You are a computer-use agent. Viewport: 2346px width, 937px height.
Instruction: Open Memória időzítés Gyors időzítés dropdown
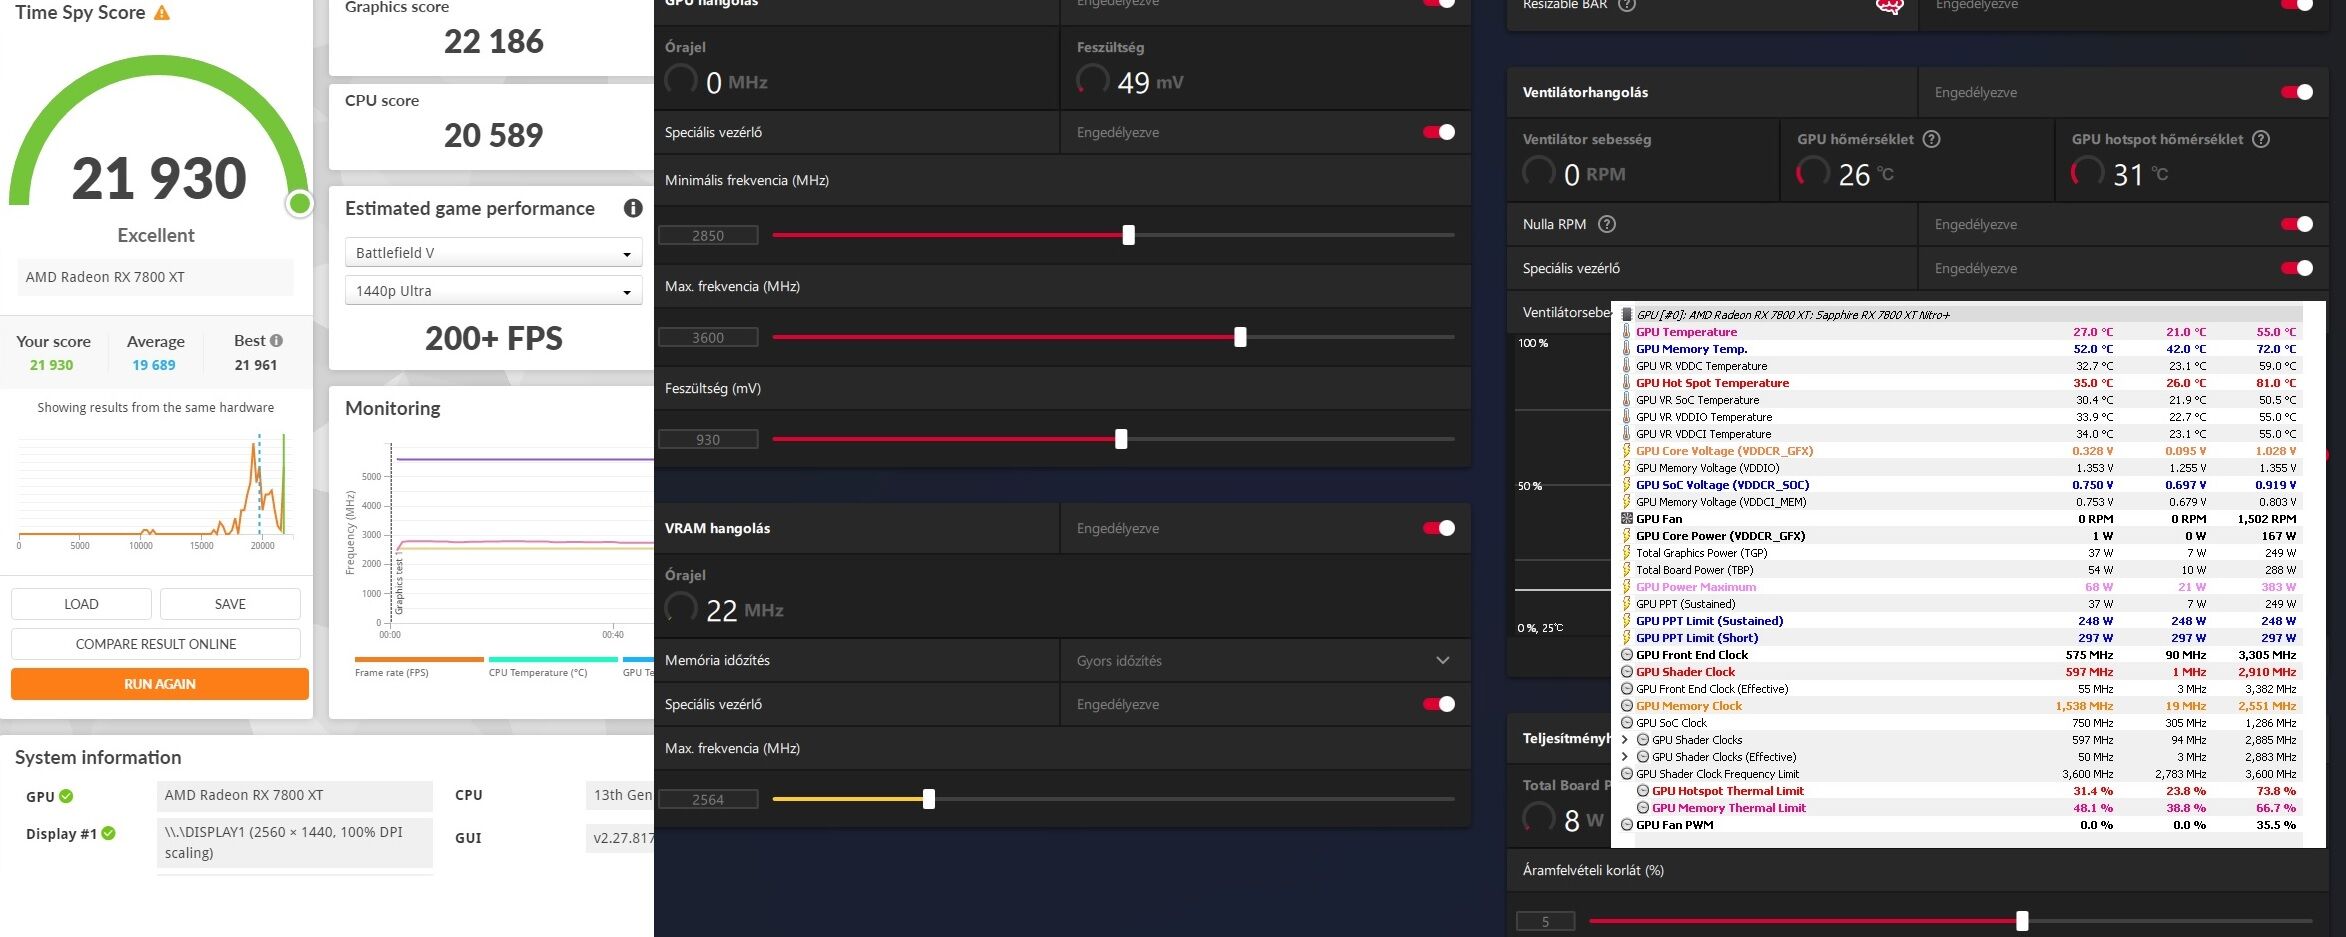tap(1265, 660)
